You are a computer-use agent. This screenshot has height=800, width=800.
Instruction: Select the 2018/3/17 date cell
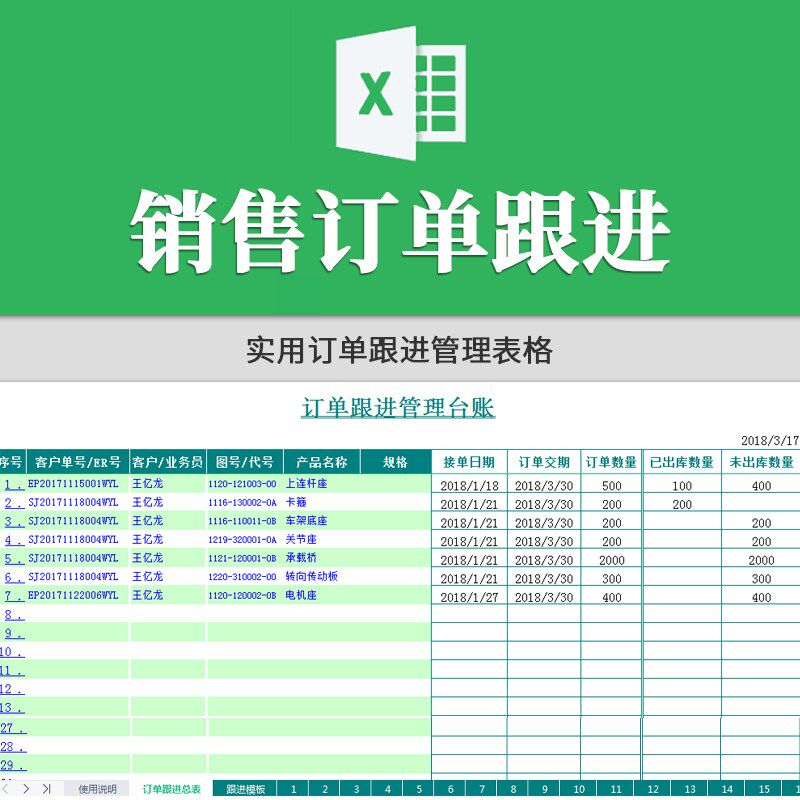tap(770, 440)
